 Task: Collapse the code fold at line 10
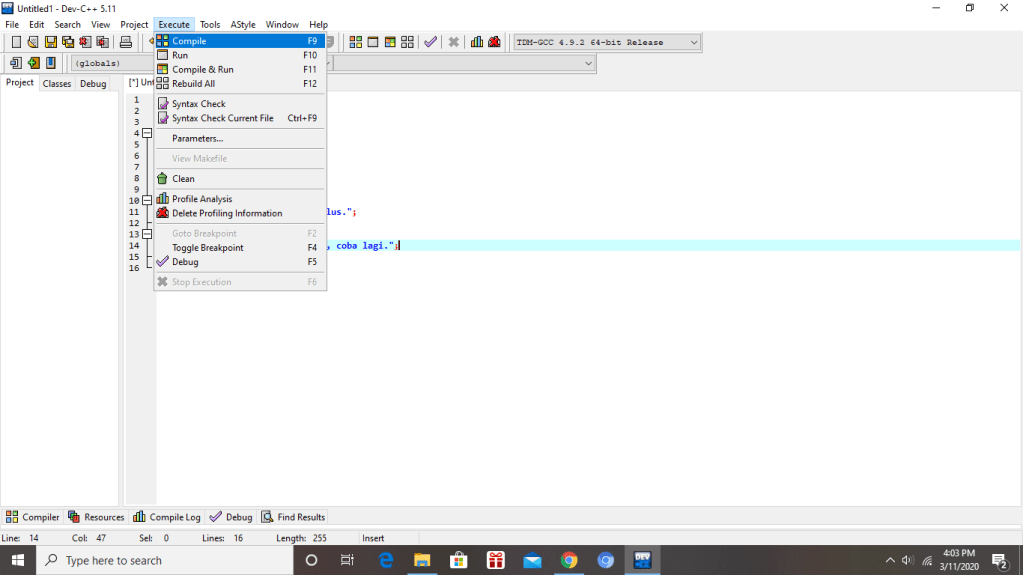tap(147, 200)
